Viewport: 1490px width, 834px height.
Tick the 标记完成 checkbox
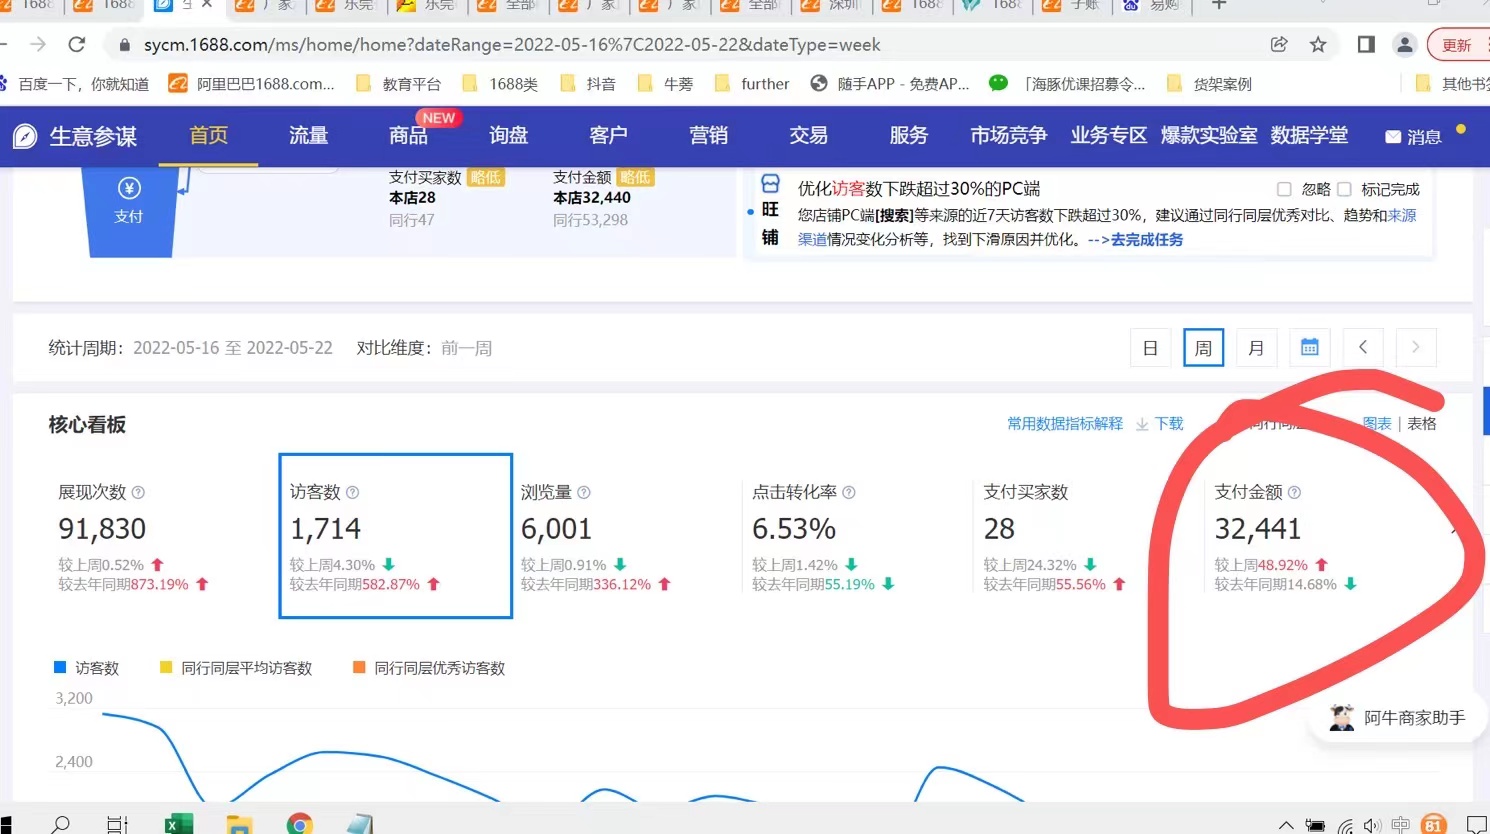pos(1344,189)
